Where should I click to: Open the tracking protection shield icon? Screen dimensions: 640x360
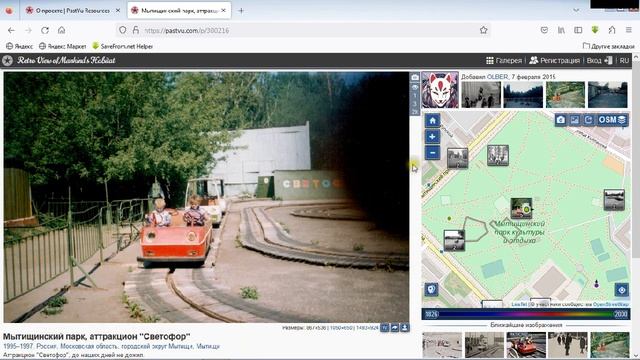click(x=122, y=30)
